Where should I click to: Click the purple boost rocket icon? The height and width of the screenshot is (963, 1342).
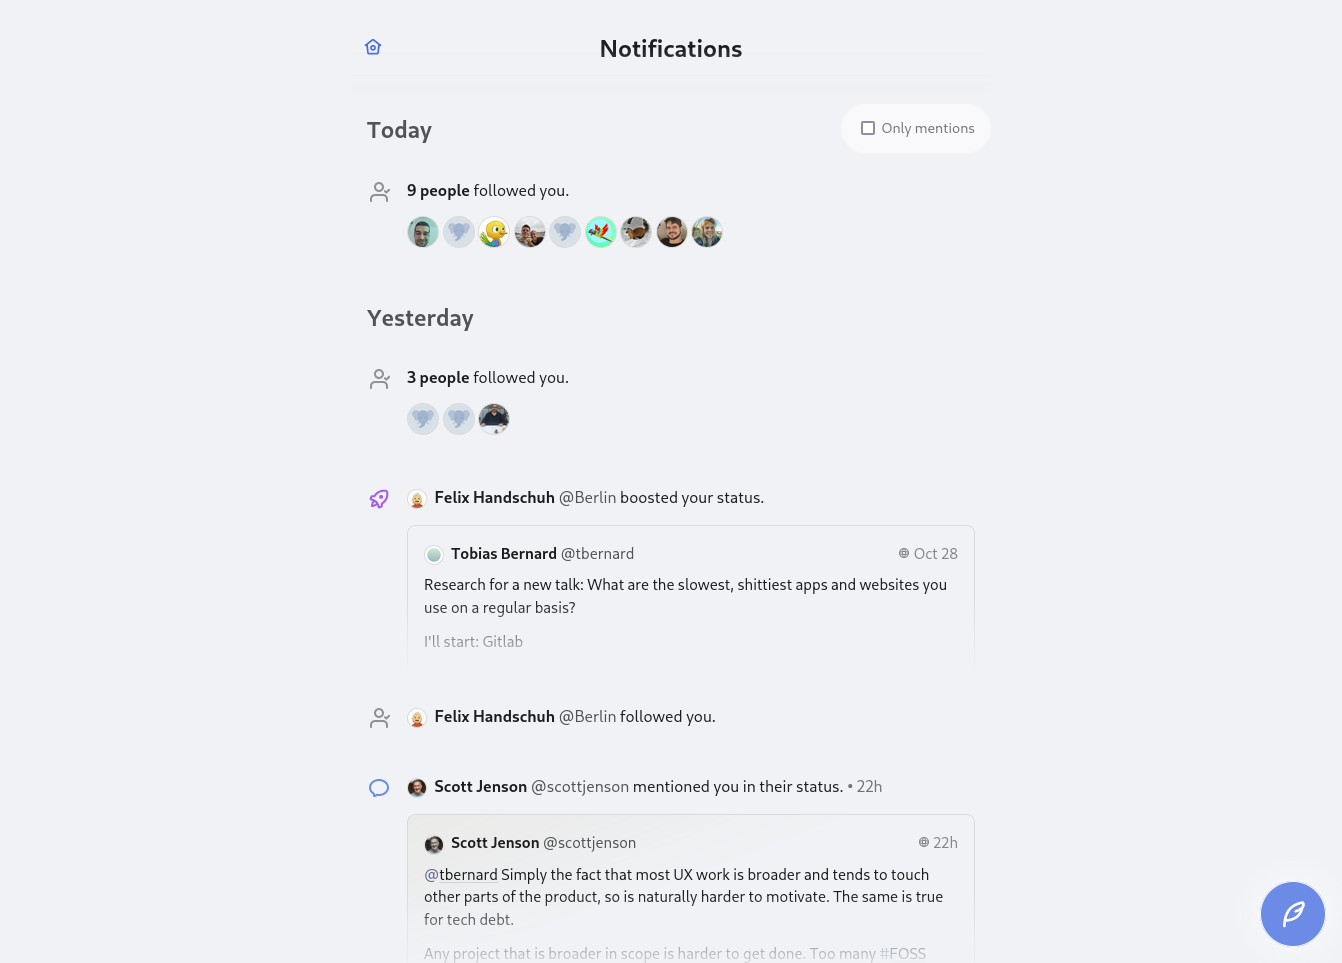[x=379, y=498]
